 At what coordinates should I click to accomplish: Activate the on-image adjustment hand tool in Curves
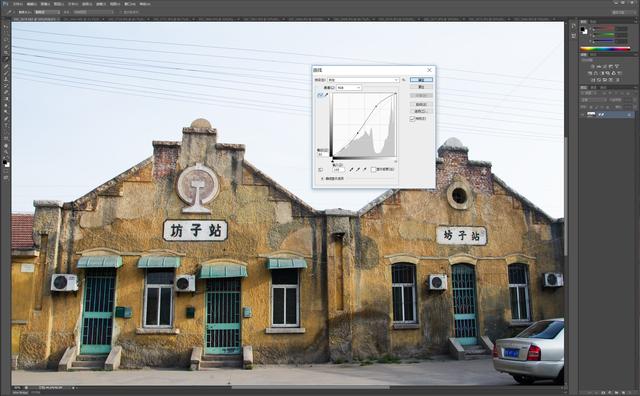[320, 169]
